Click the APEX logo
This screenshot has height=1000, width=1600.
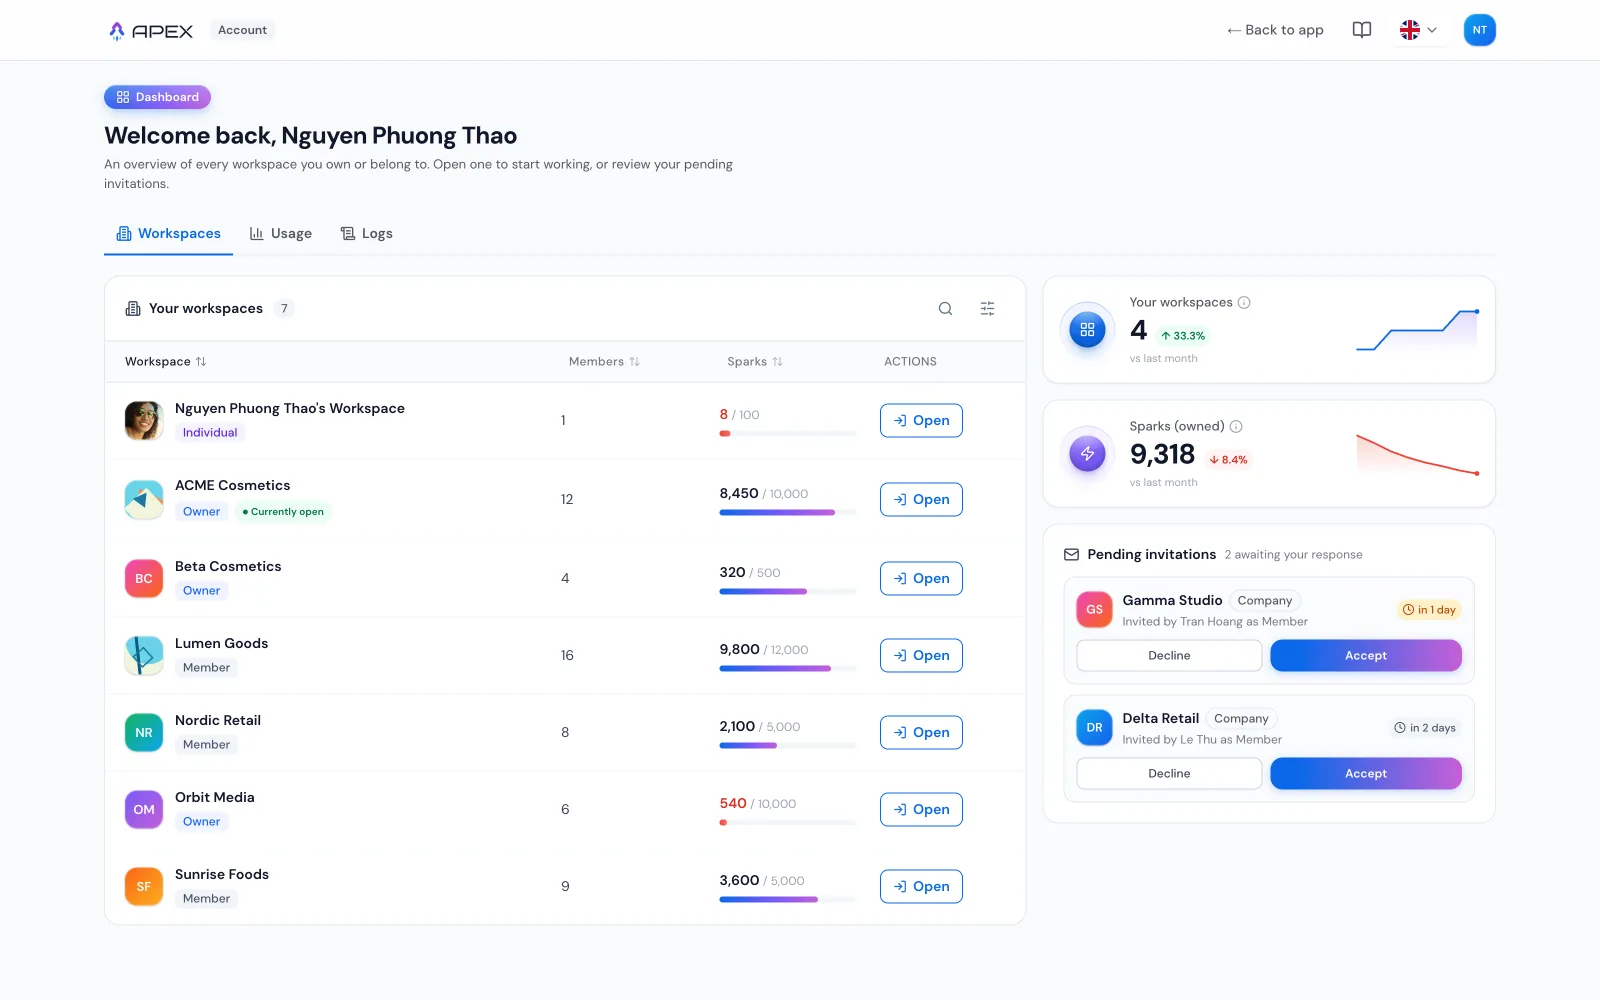click(x=150, y=30)
